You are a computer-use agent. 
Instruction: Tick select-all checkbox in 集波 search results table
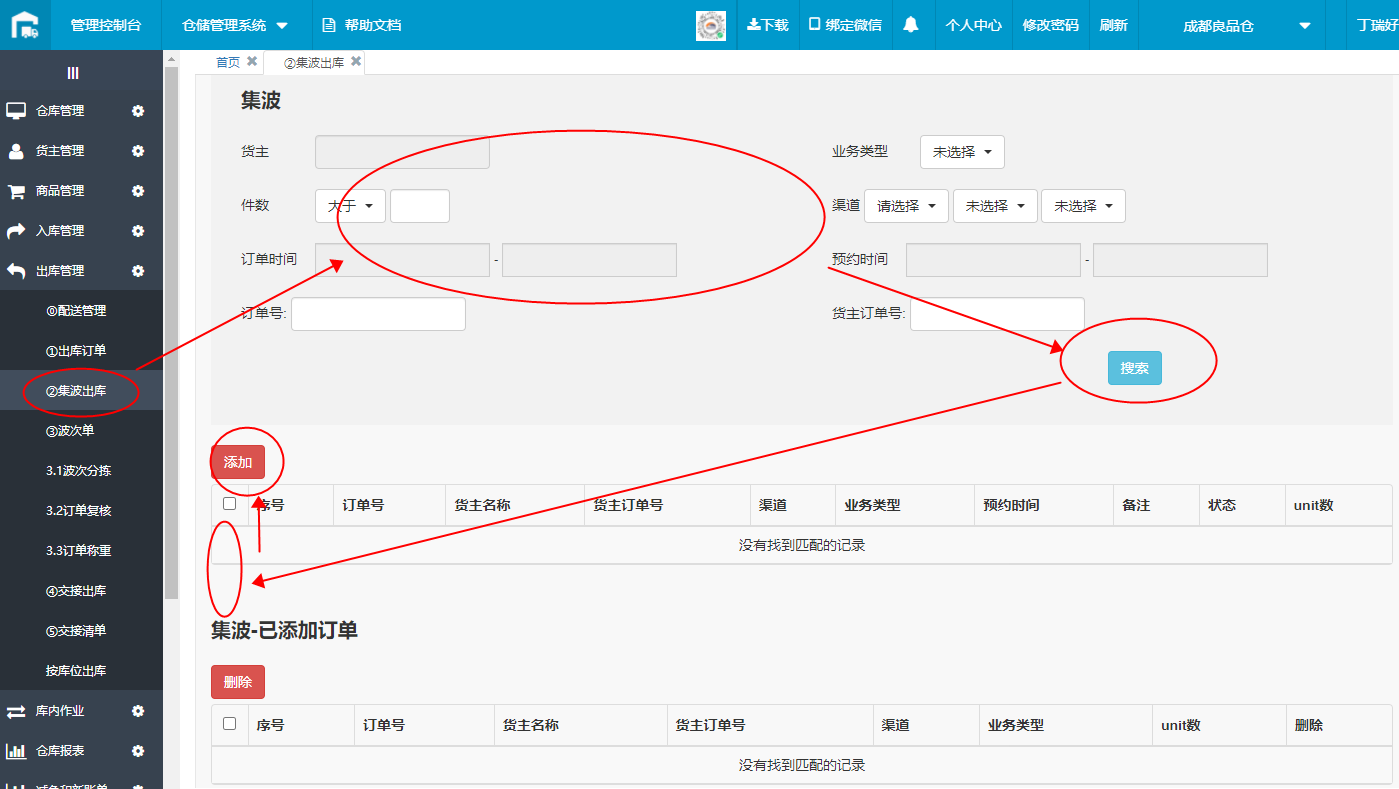230,504
